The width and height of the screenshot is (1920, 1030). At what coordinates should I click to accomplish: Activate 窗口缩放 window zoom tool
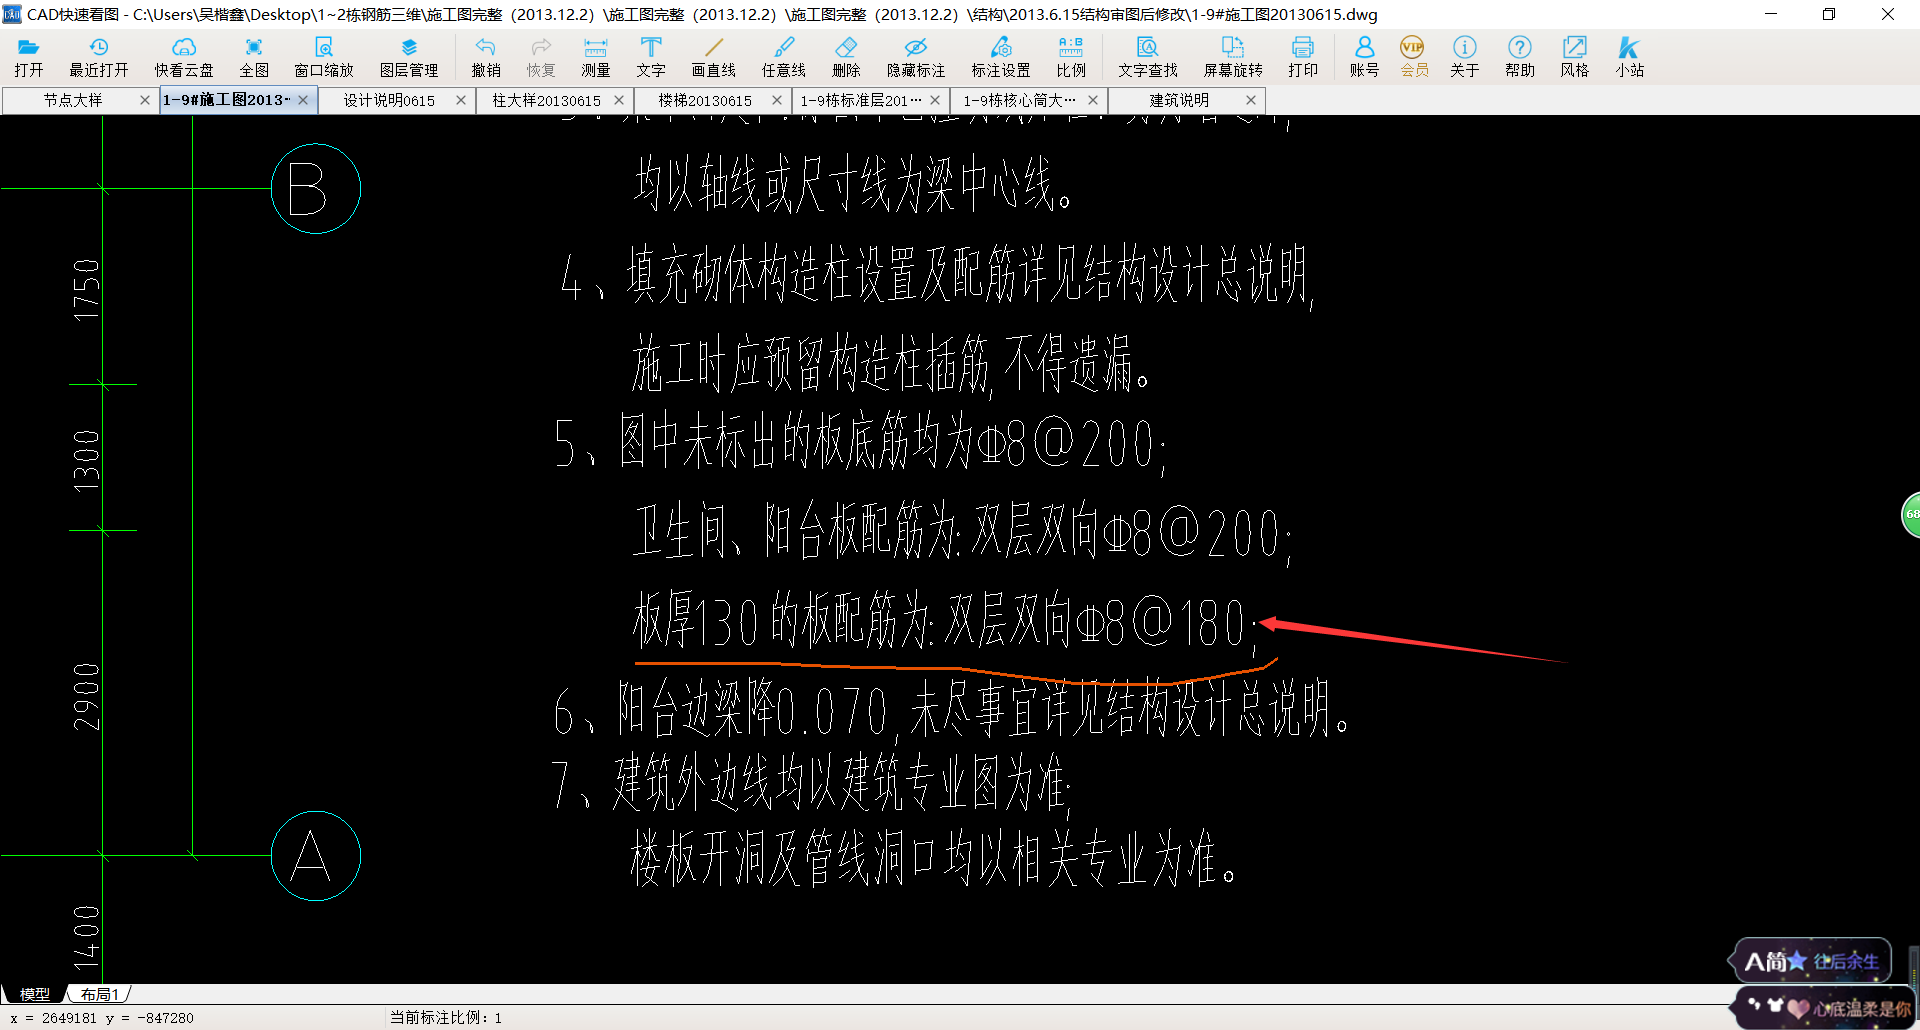324,57
